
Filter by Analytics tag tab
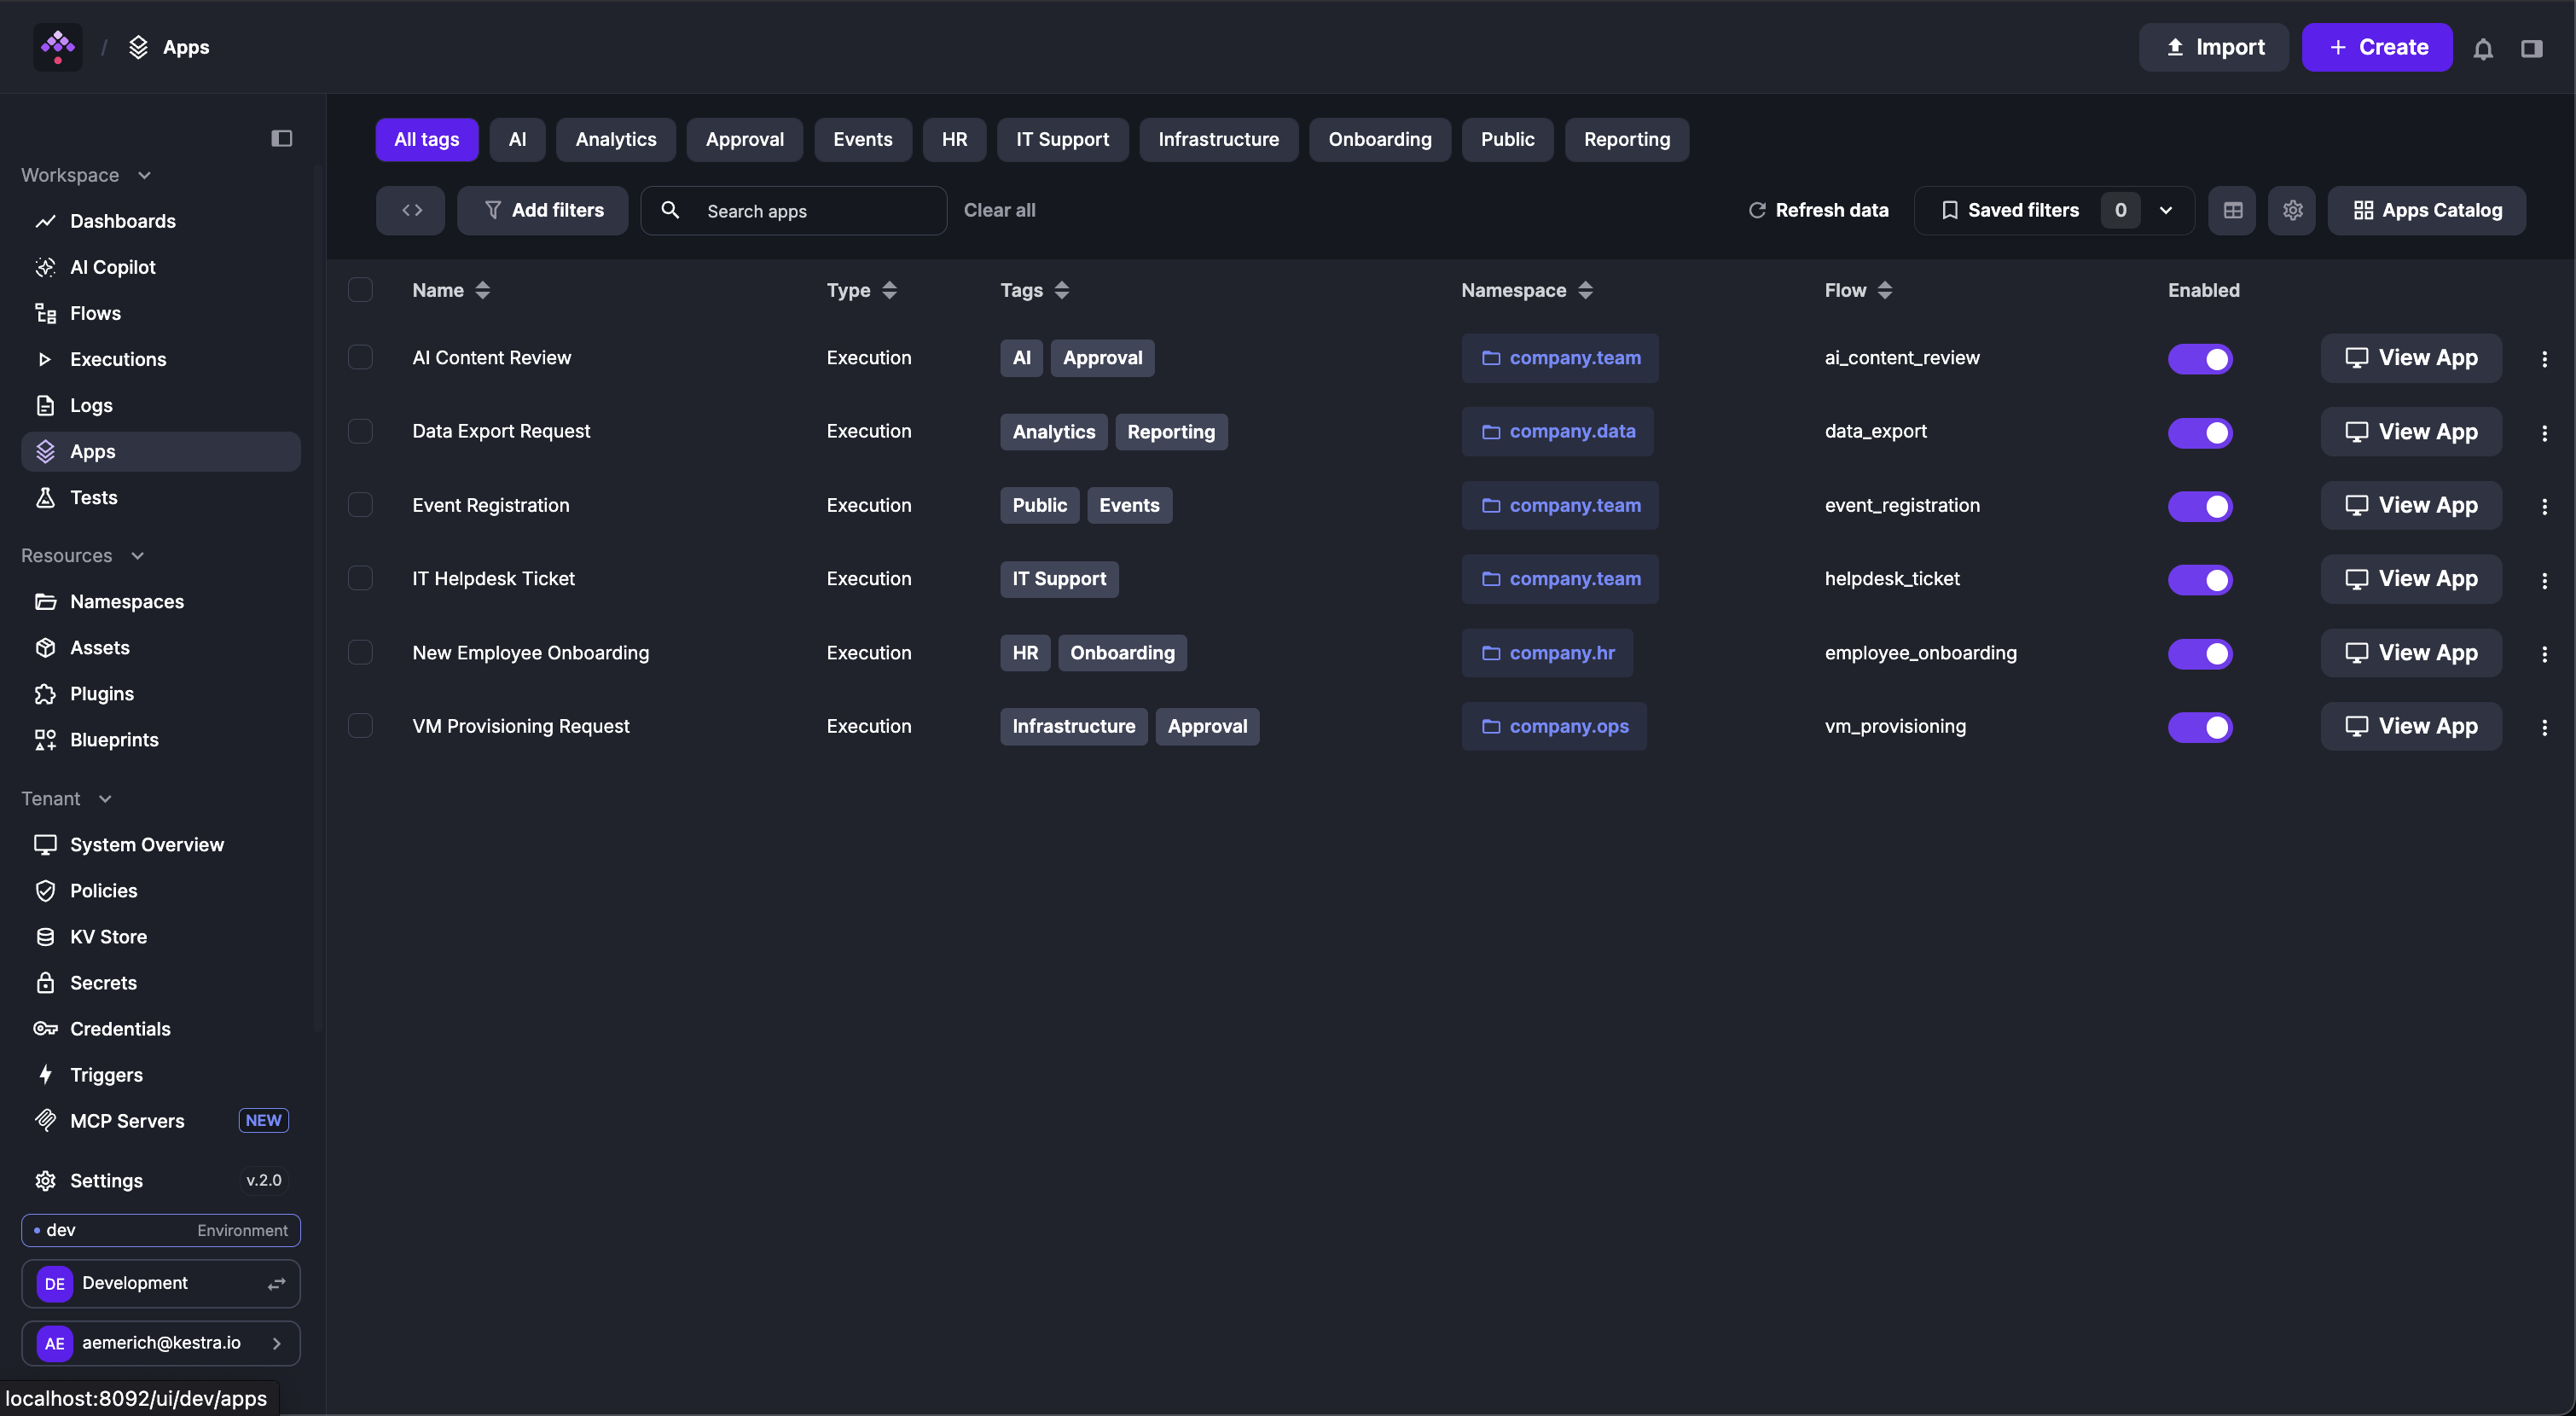click(616, 139)
